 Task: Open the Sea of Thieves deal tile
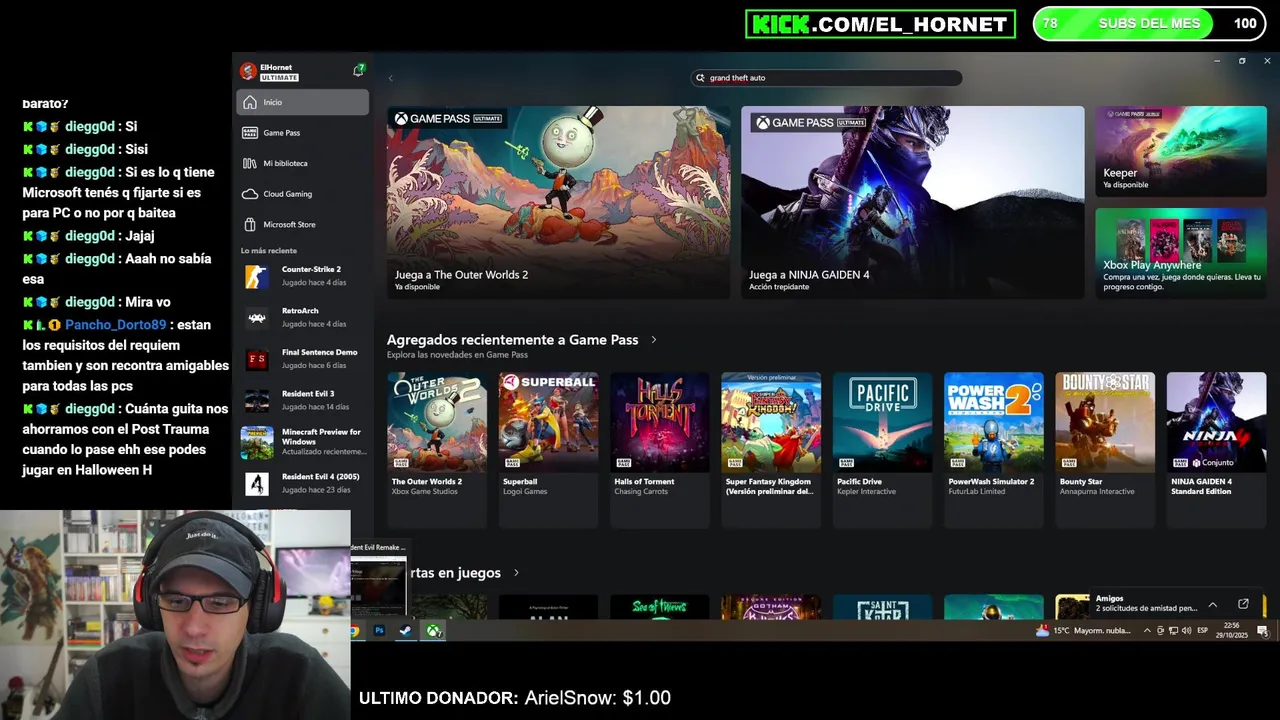pyautogui.click(x=660, y=607)
